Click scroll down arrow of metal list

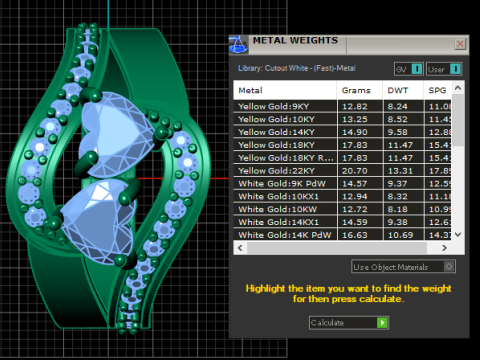coord(458,234)
